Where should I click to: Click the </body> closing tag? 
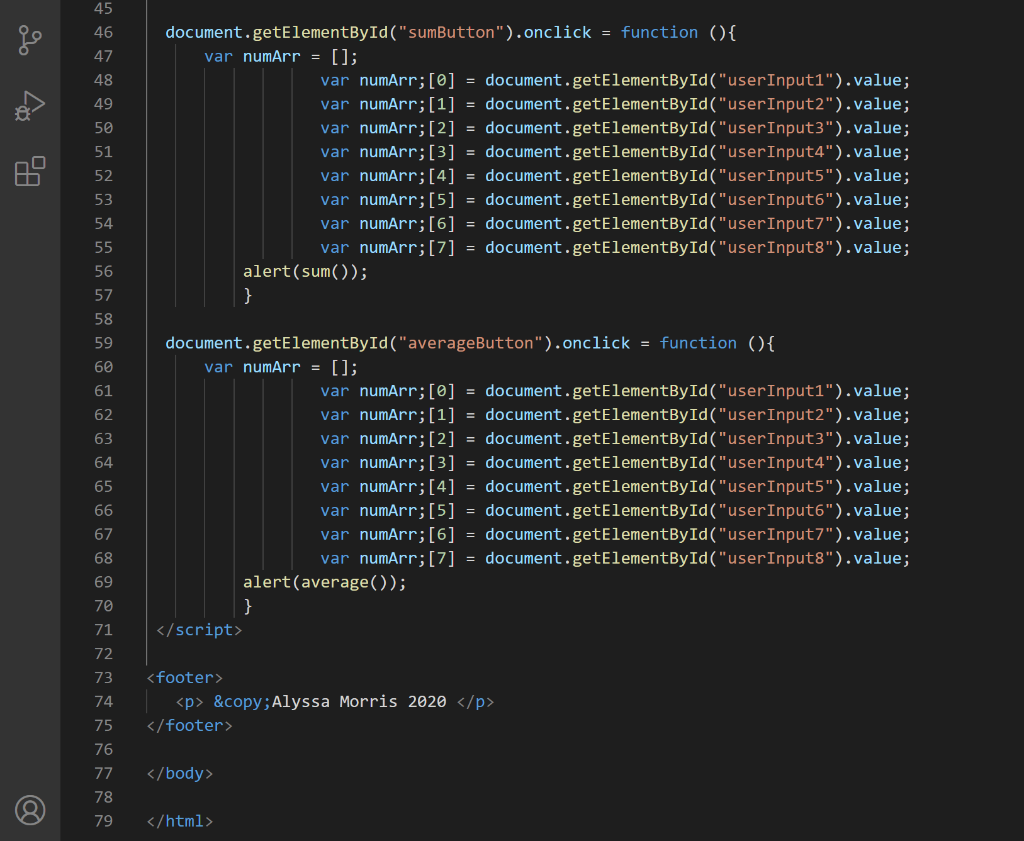[178, 773]
